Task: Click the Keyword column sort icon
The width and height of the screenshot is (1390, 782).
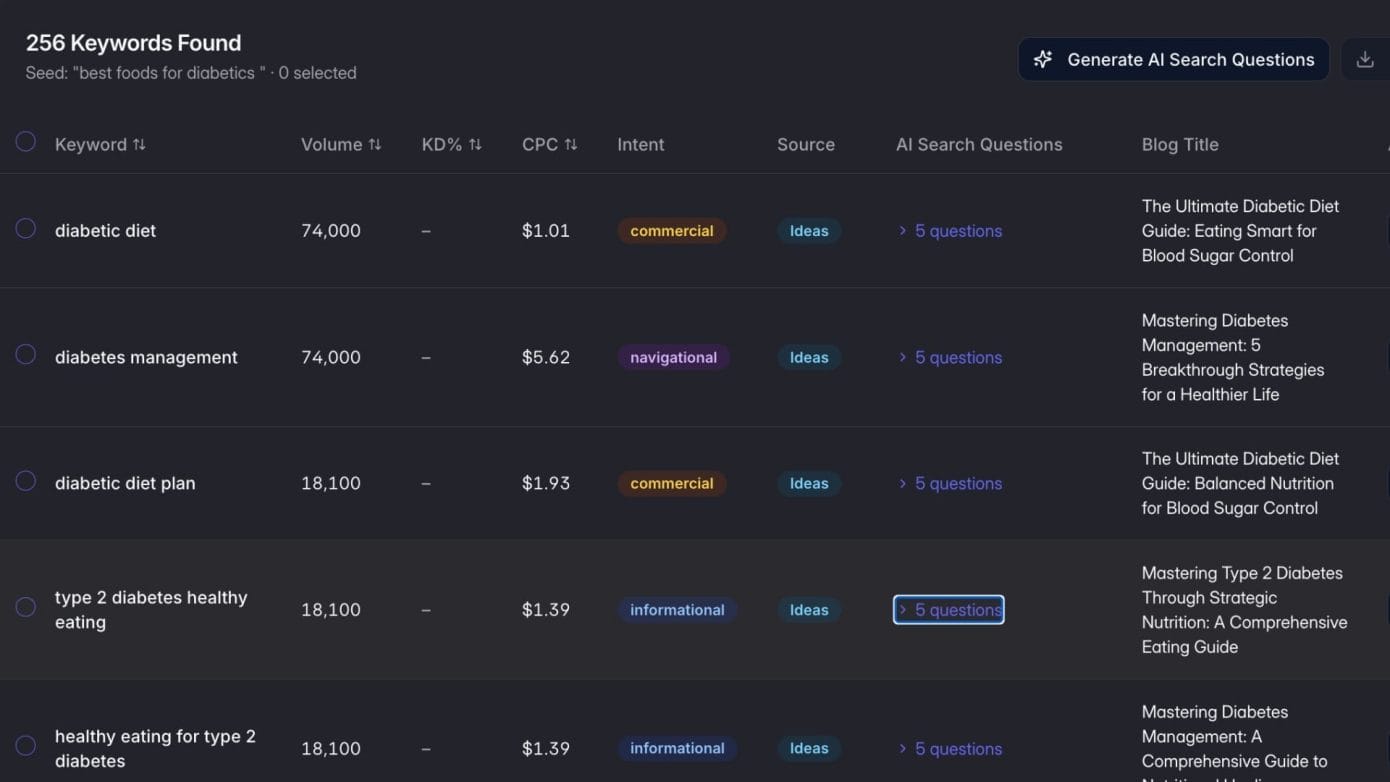Action: 139,145
